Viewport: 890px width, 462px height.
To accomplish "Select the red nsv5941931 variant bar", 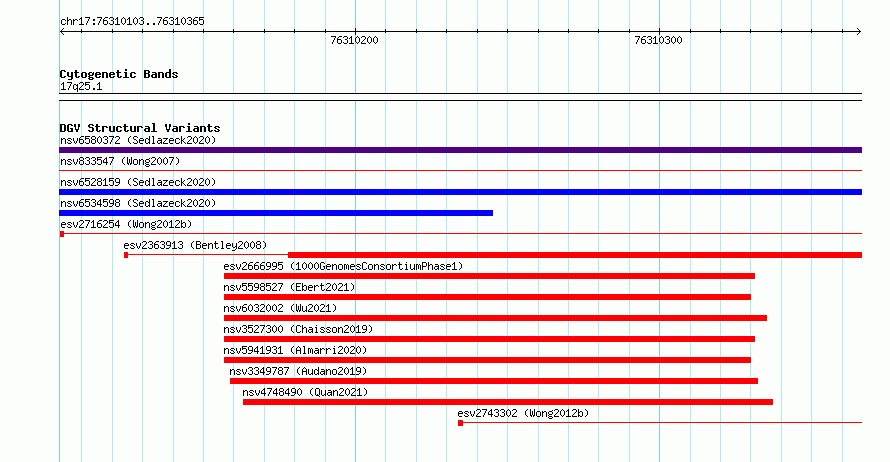I will (487, 360).
